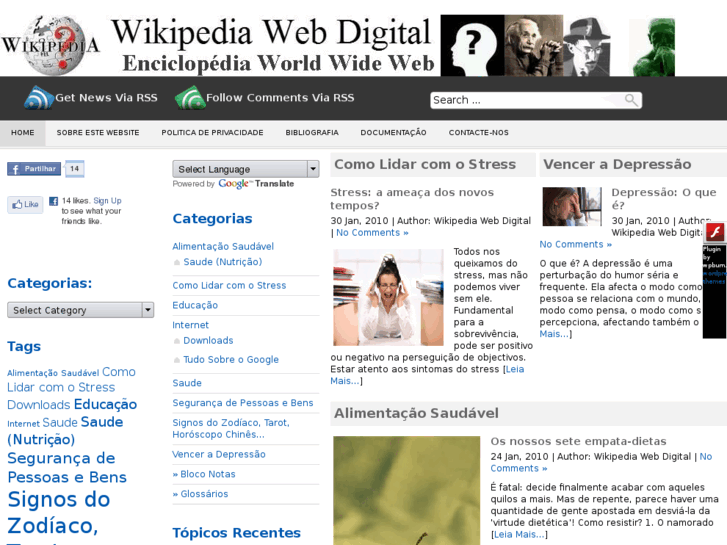Open the Follow Comments Via RSS link

click(280, 98)
